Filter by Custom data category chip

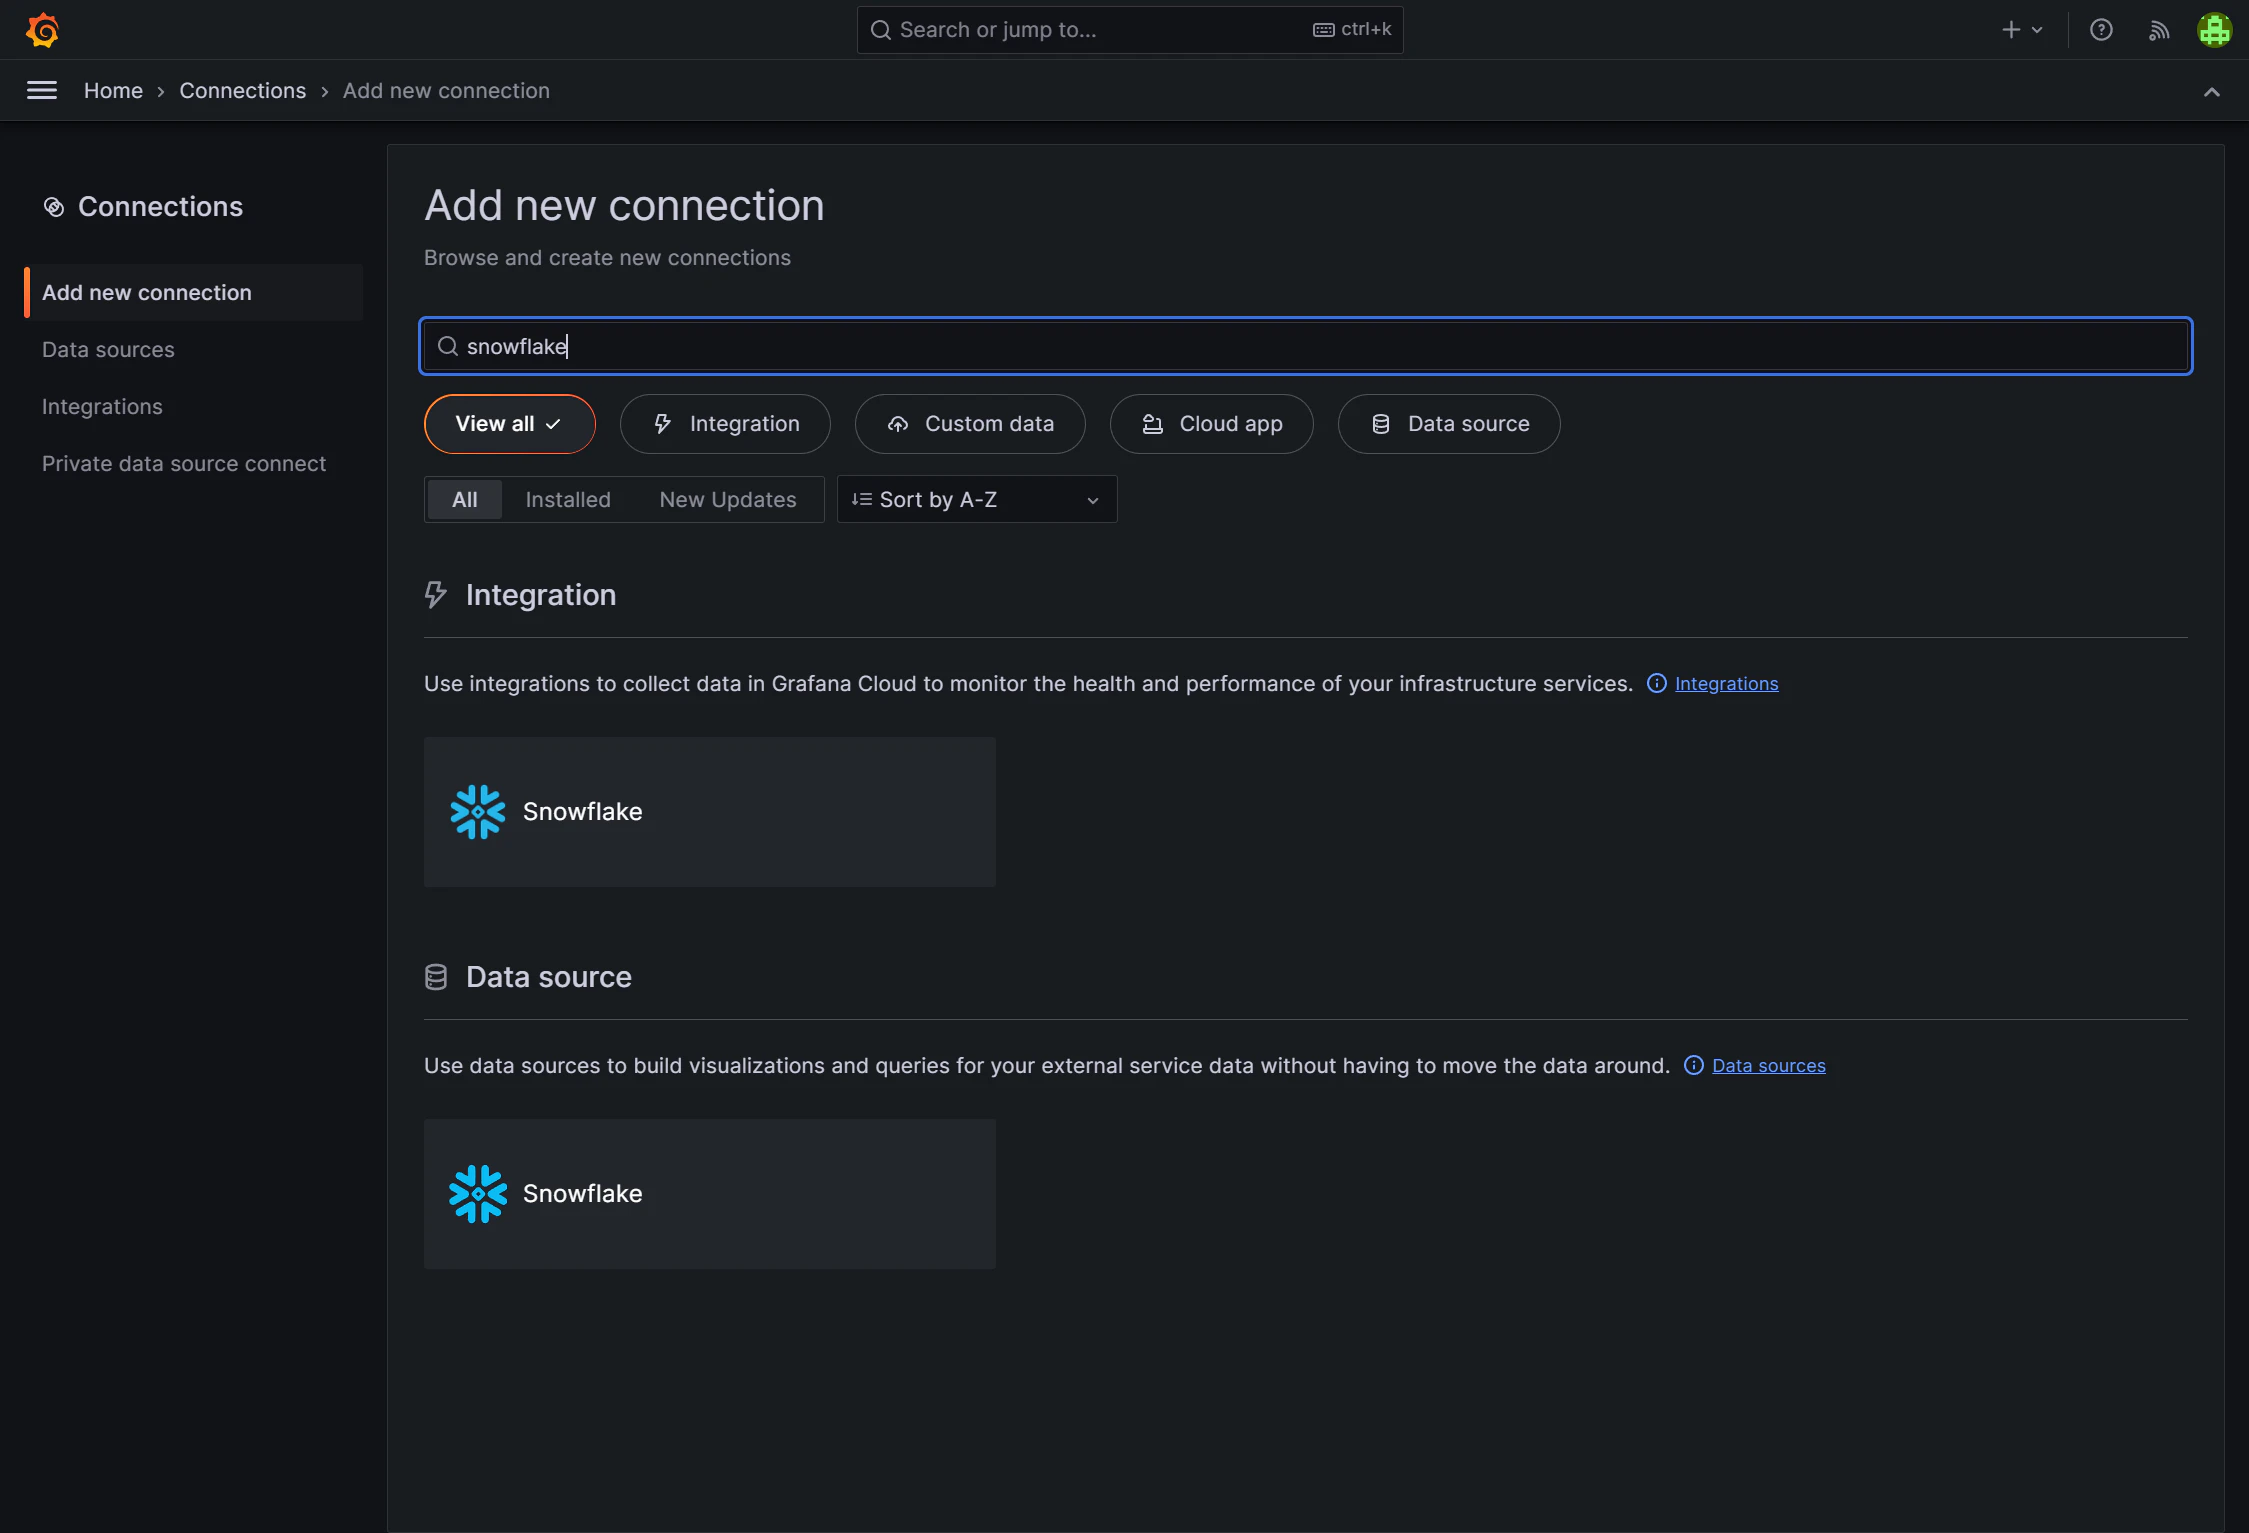(x=970, y=424)
